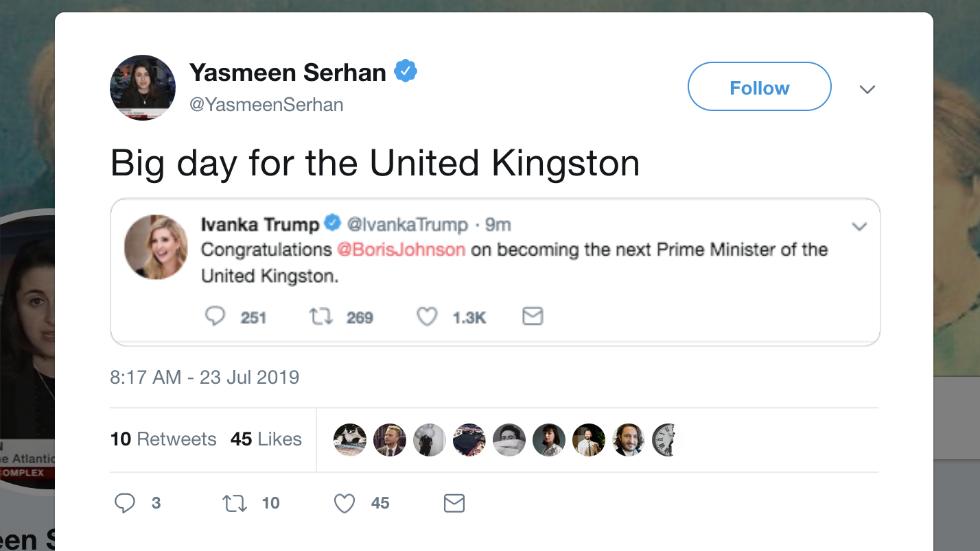
Task: Expand quoted tweet options chevron
Action: tap(858, 226)
